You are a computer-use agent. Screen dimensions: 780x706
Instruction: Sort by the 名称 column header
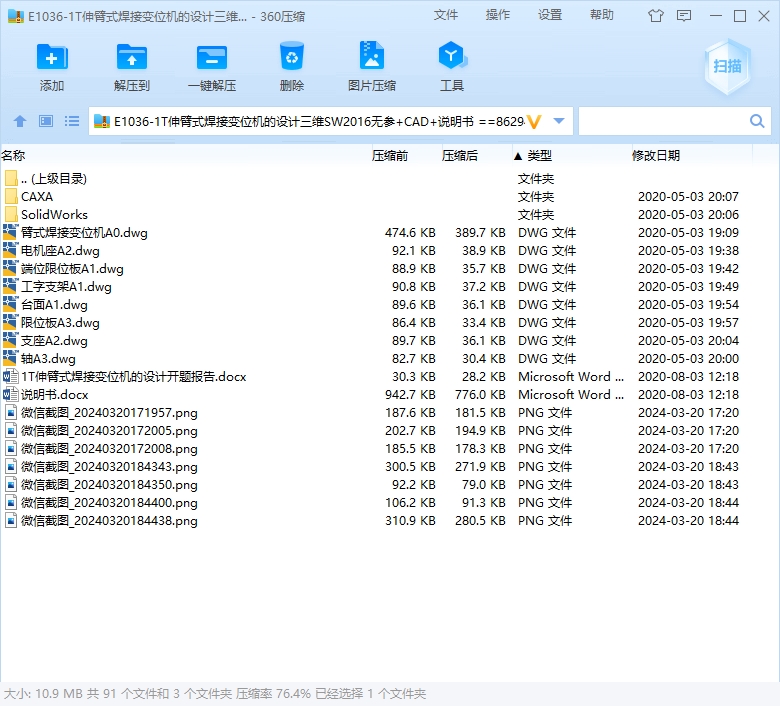(13, 155)
